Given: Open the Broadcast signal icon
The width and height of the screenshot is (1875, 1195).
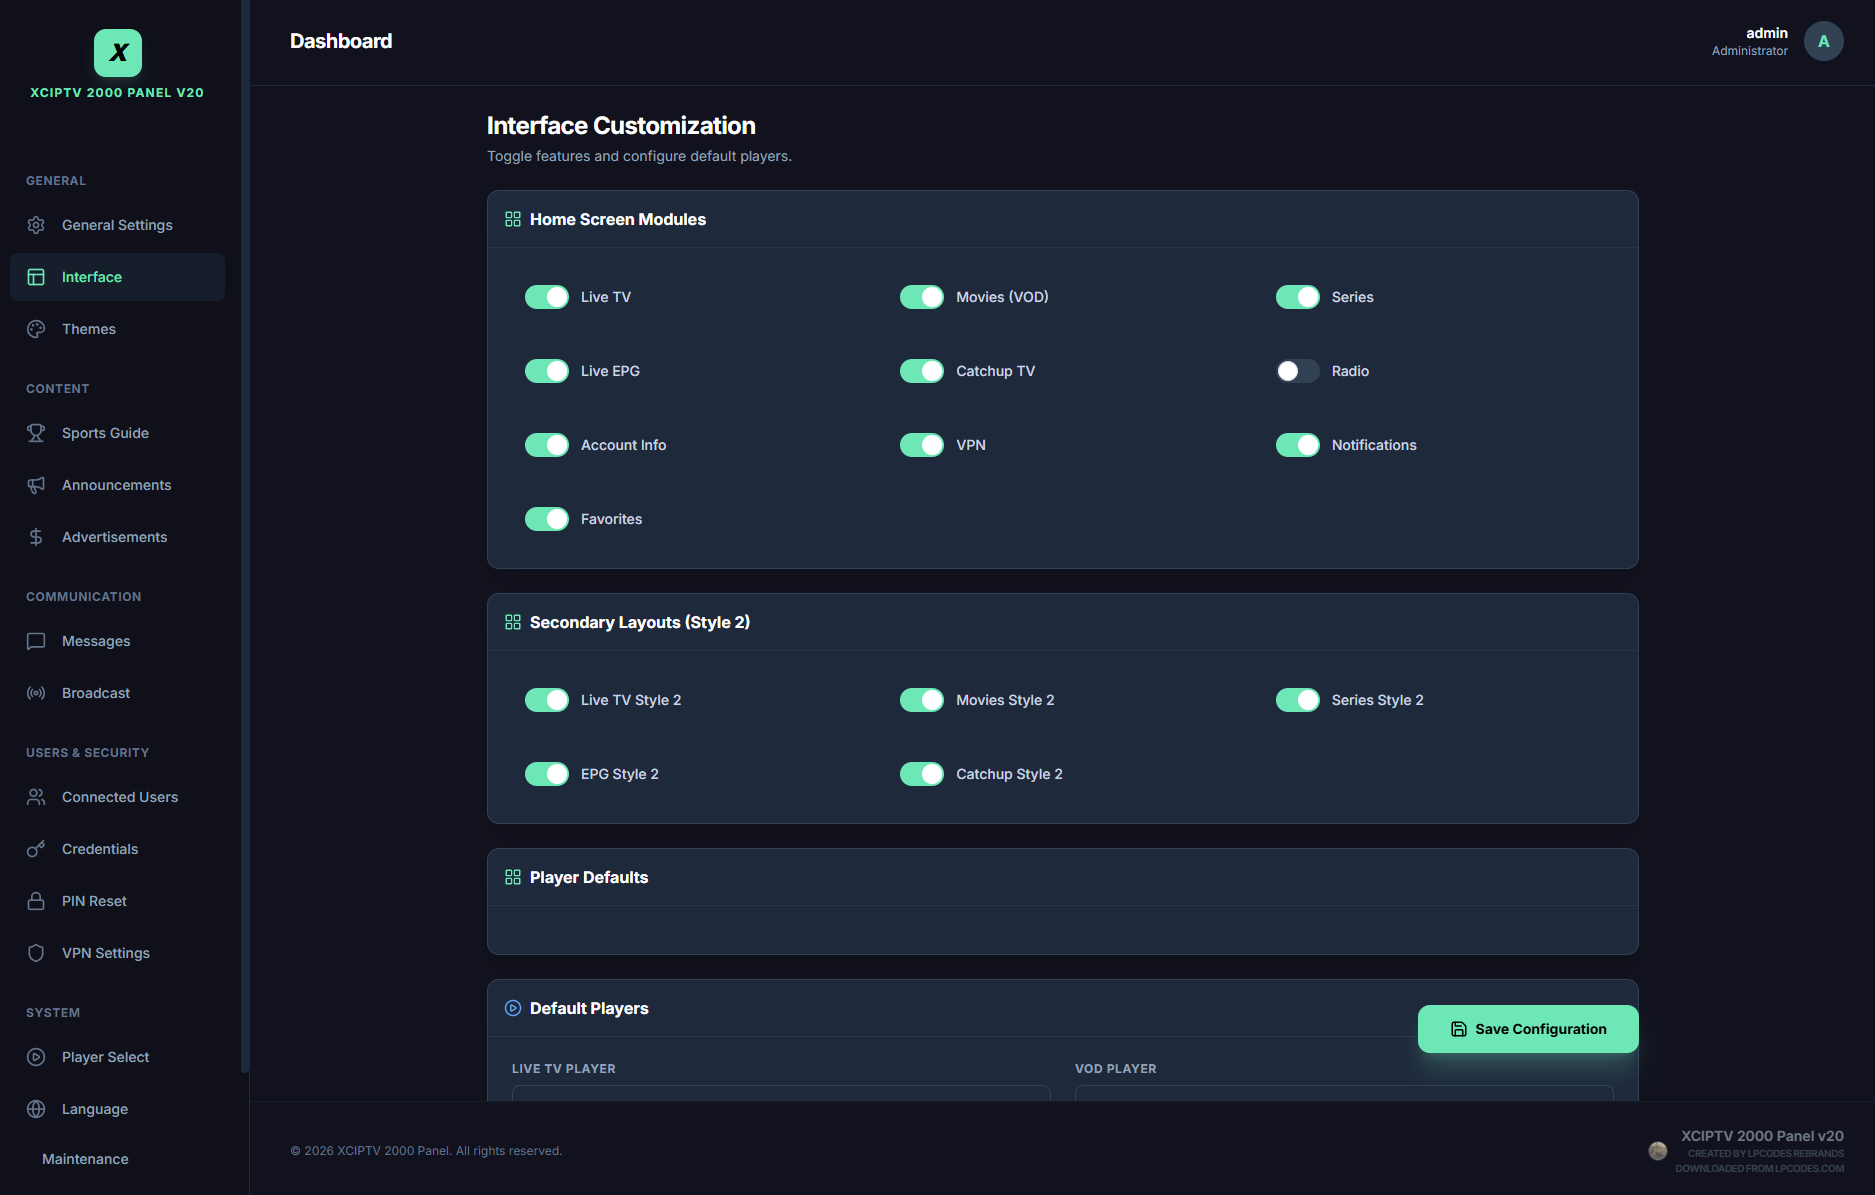Looking at the screenshot, I should (x=36, y=693).
